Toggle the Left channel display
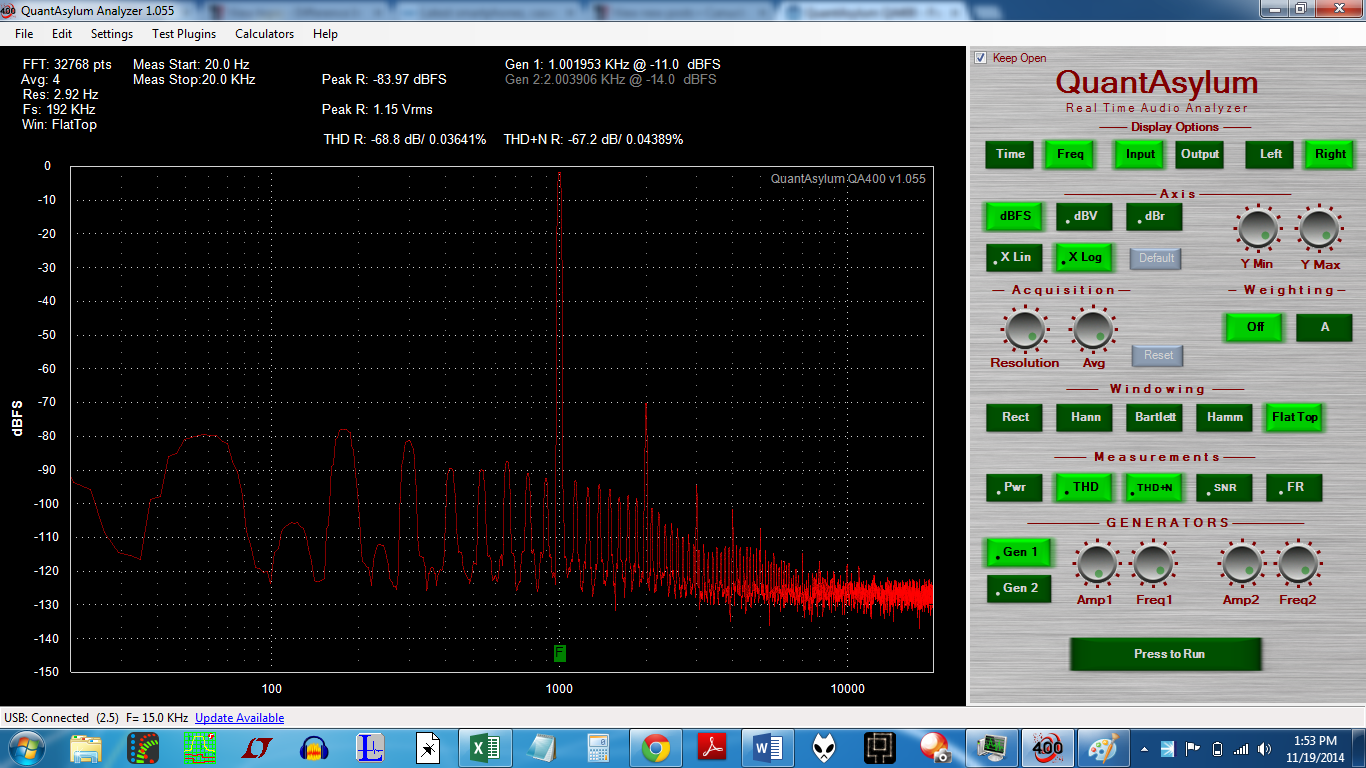This screenshot has height=768, width=1366. pyautogui.click(x=1271, y=154)
